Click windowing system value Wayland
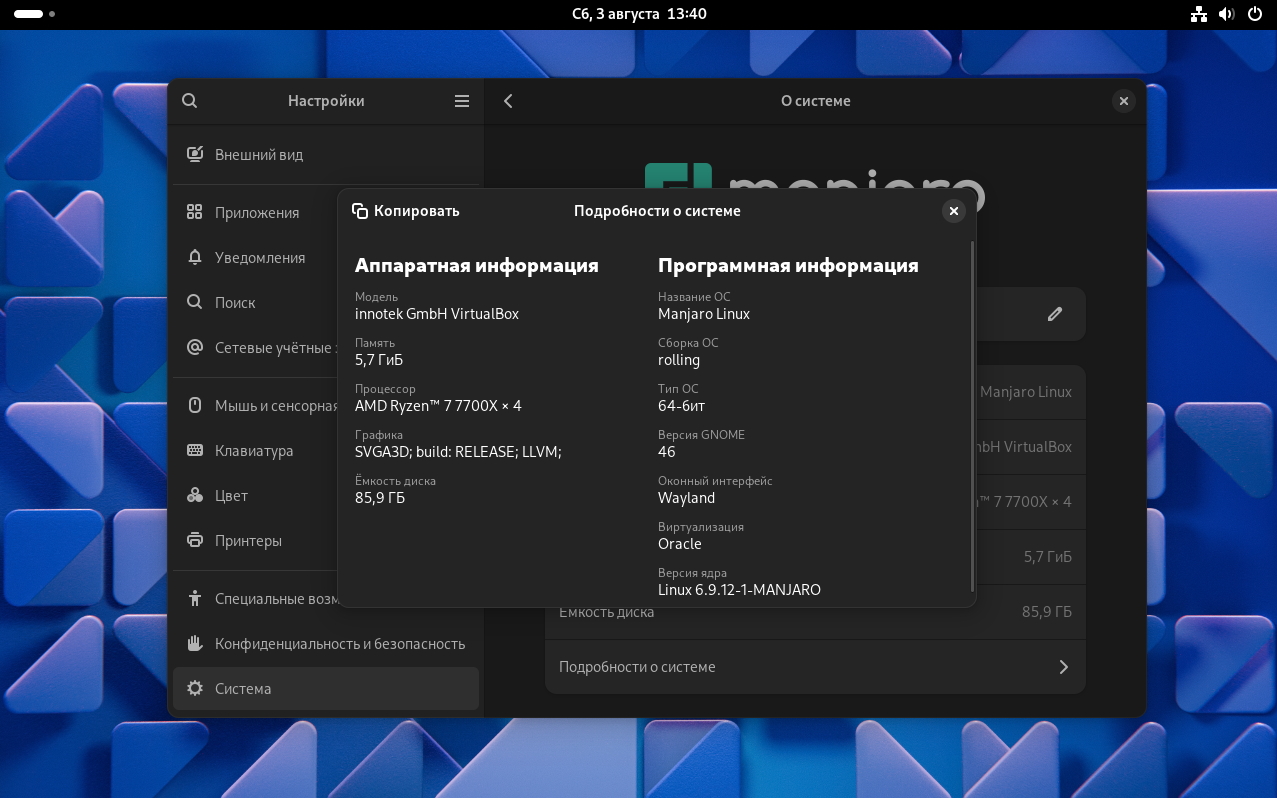Image resolution: width=1277 pixels, height=798 pixels. click(x=686, y=498)
